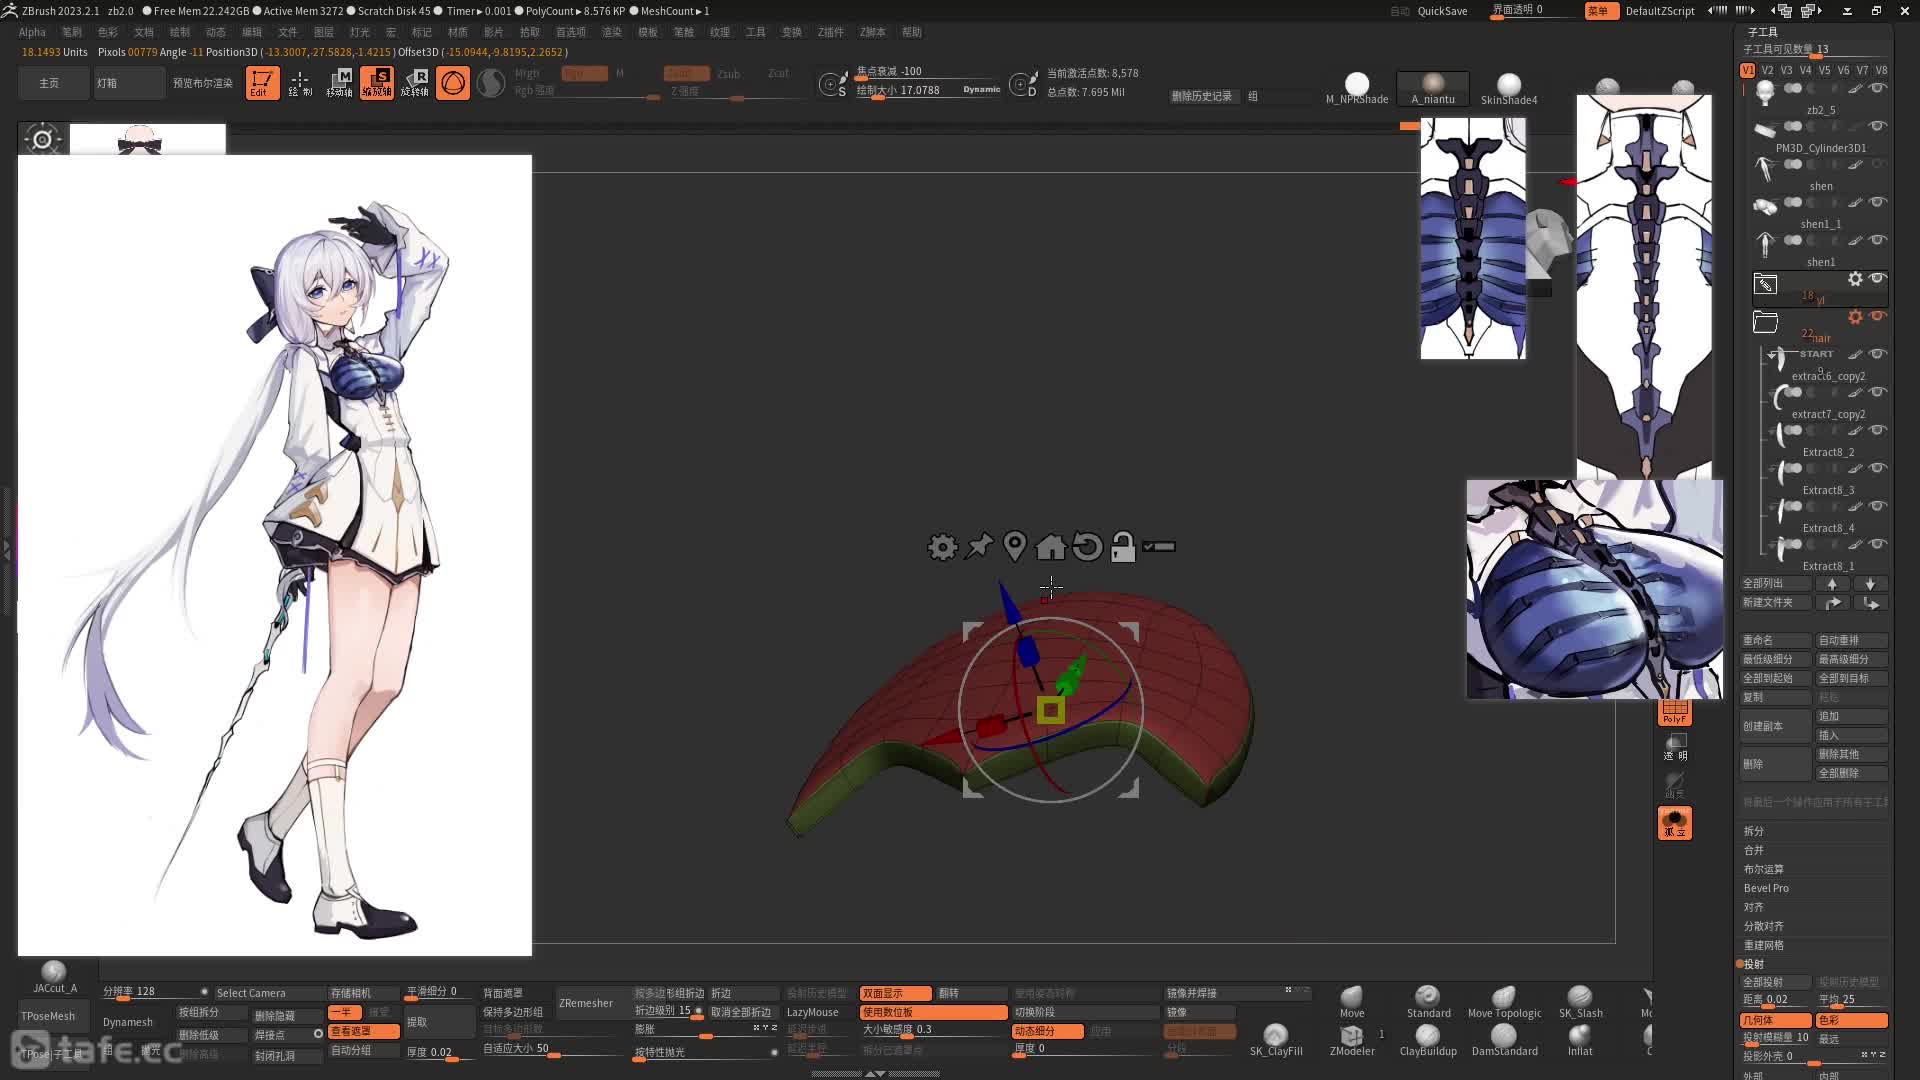Toggle PolyF wireframe display
The height and width of the screenshot is (1080, 1920).
pyautogui.click(x=1675, y=712)
